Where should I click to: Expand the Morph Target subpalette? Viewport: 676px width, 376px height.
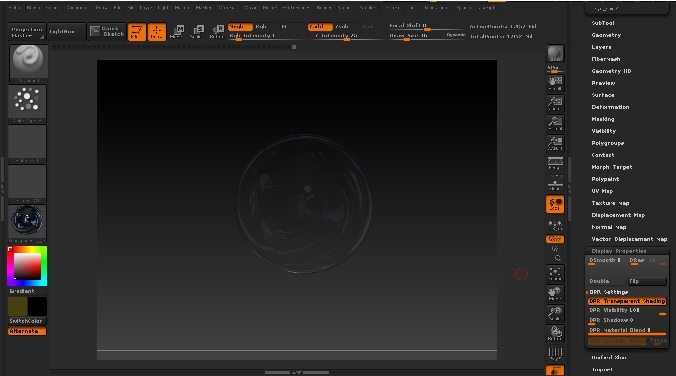pyautogui.click(x=612, y=167)
